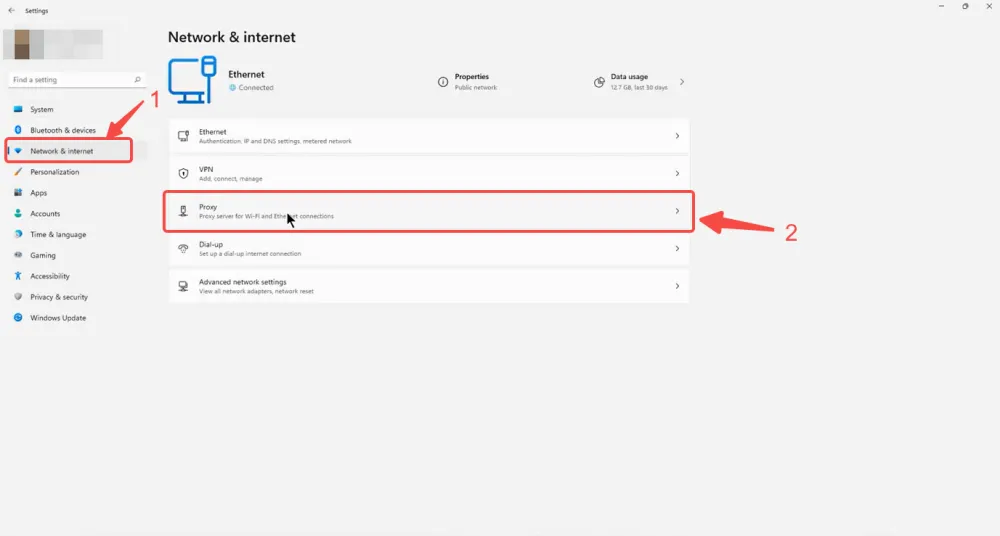Screen dimensions: 1000x536
Task: Click the Accounts person icon
Action: tap(18, 213)
